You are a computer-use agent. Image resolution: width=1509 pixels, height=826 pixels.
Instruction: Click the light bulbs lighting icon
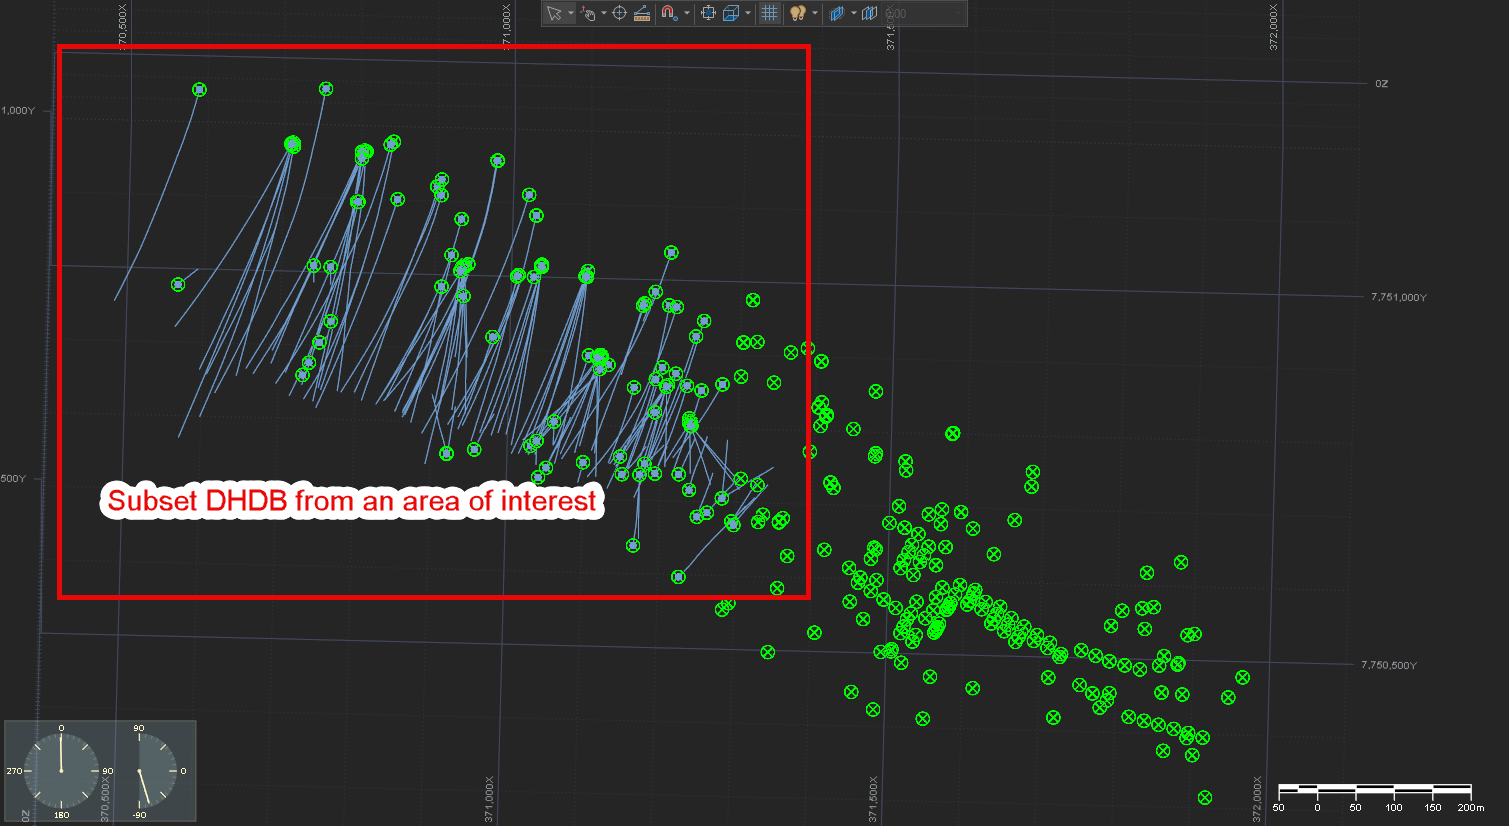(x=798, y=13)
